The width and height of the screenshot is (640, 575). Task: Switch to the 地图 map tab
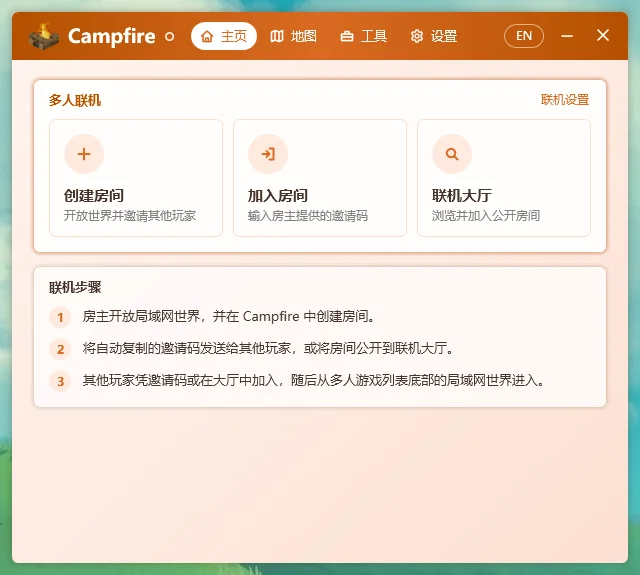[293, 36]
